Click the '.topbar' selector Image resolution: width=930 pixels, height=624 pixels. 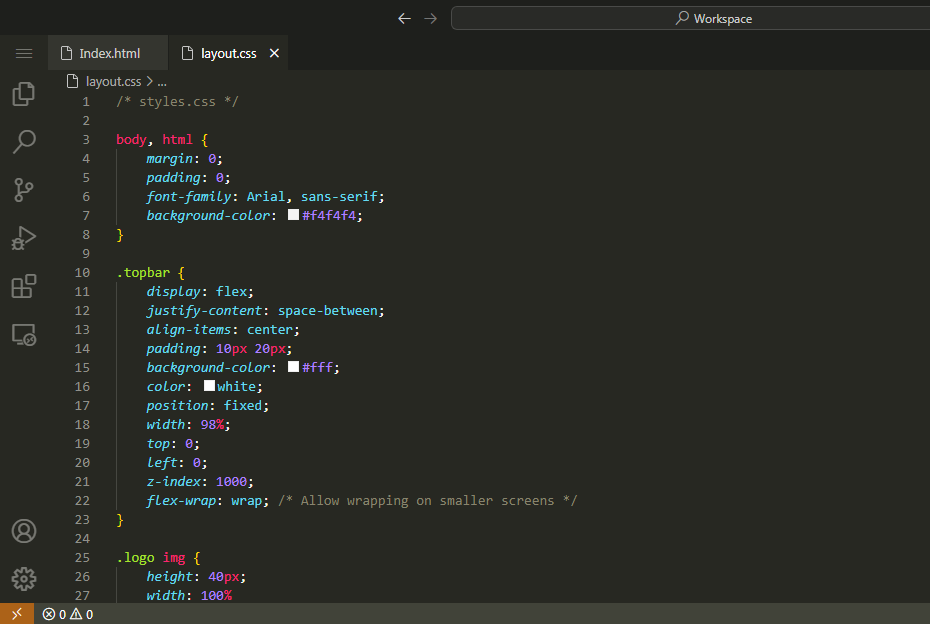point(143,272)
